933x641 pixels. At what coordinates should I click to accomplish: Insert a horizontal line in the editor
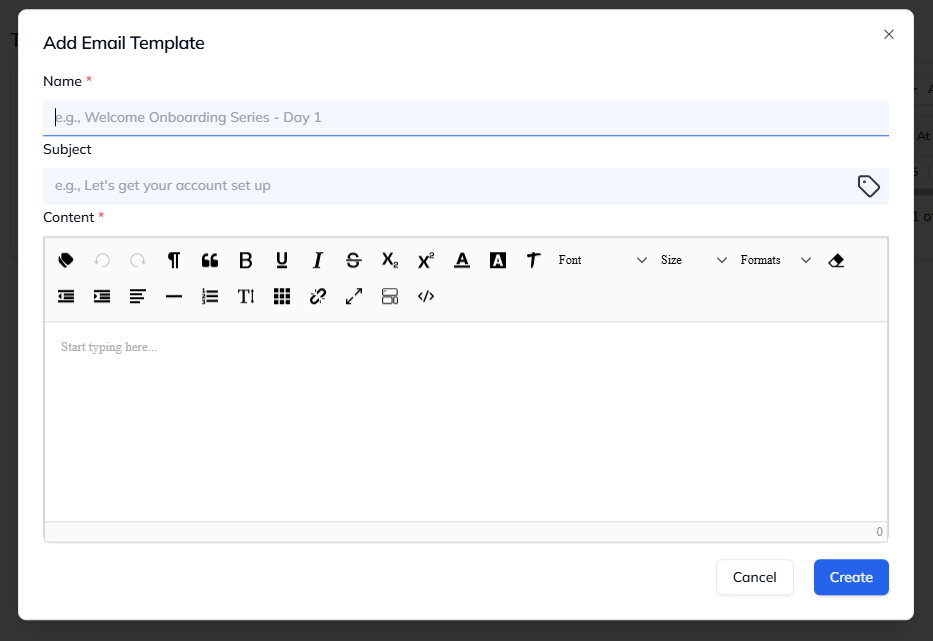[x=173, y=296]
